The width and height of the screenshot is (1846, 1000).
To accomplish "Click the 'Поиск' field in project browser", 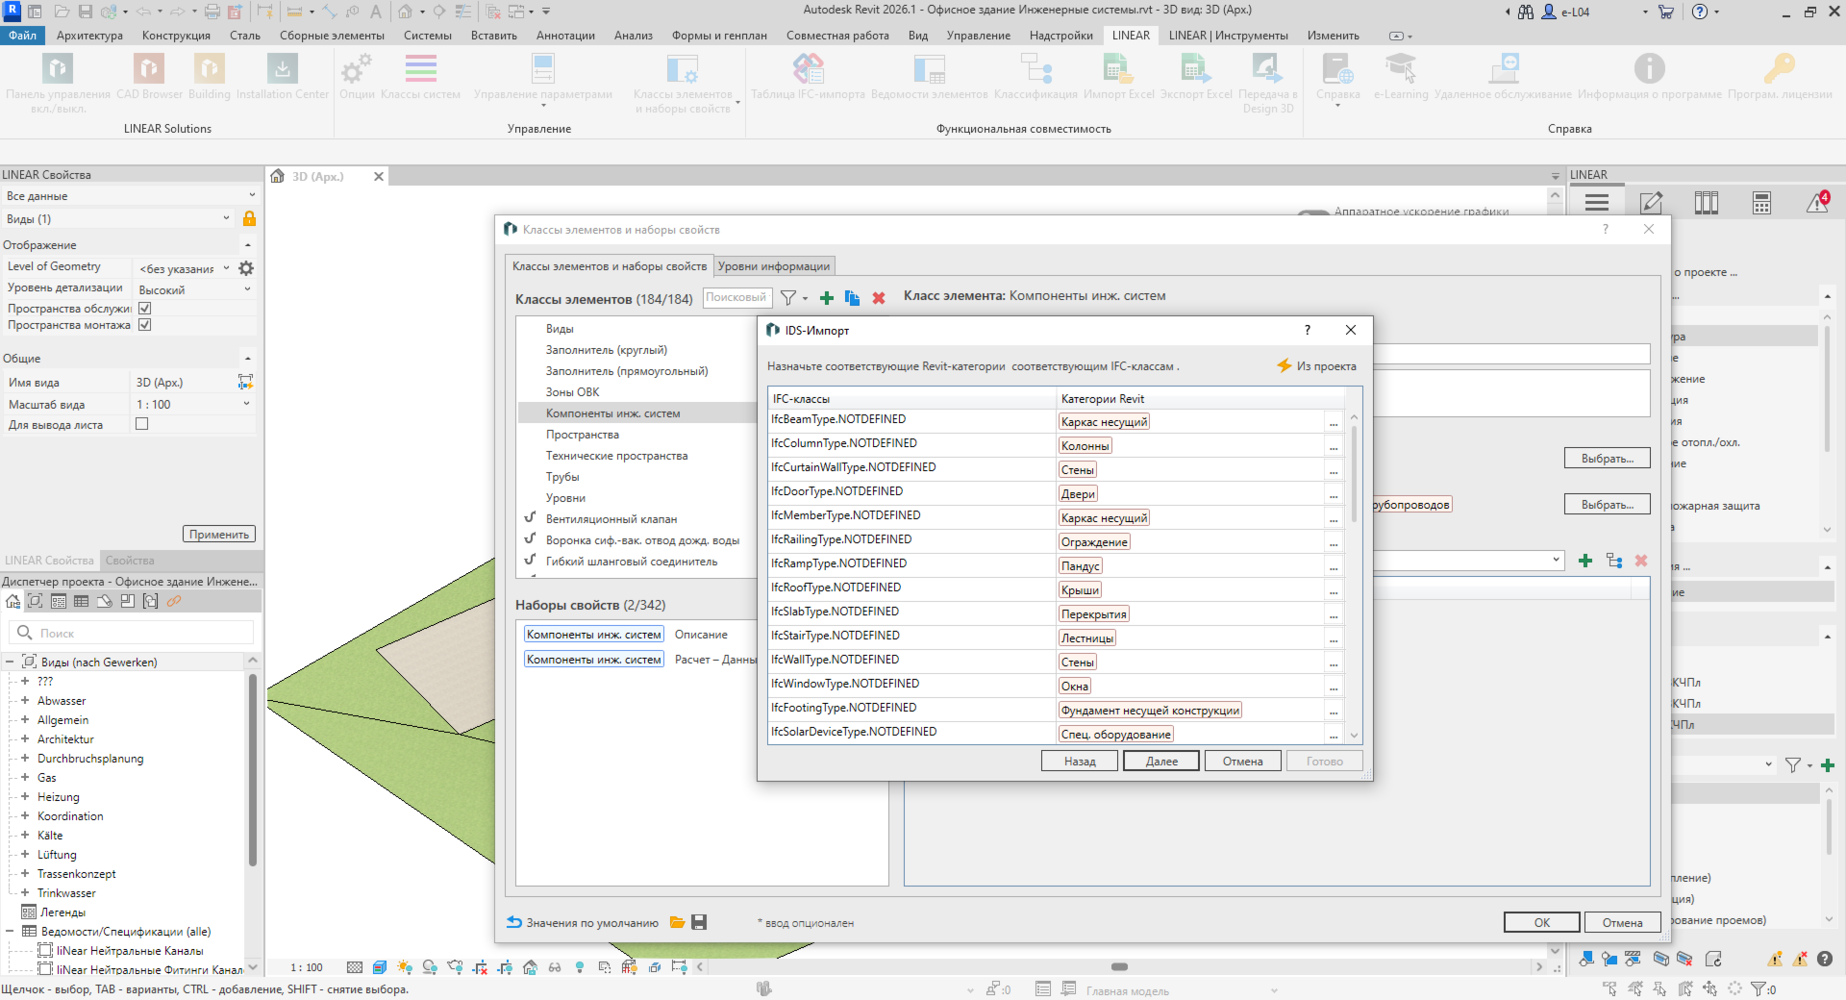I will tap(140, 633).
